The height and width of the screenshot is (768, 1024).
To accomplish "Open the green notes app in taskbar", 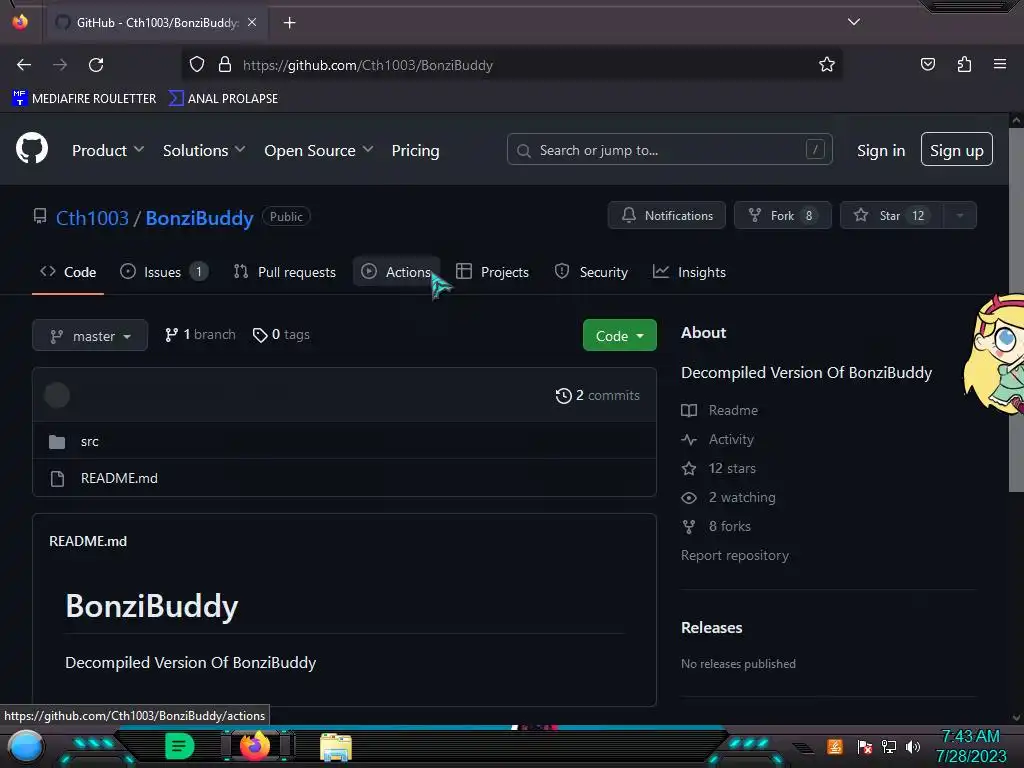I will pyautogui.click(x=180, y=746).
